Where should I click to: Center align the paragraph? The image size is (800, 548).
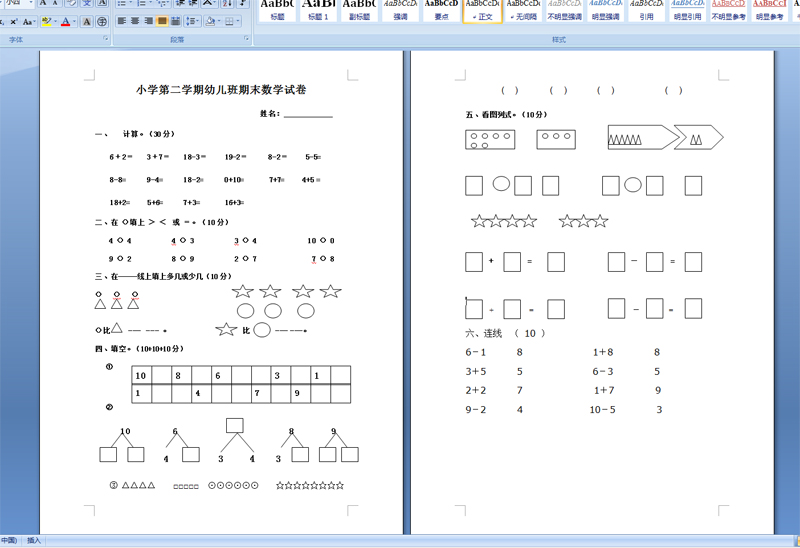135,21
